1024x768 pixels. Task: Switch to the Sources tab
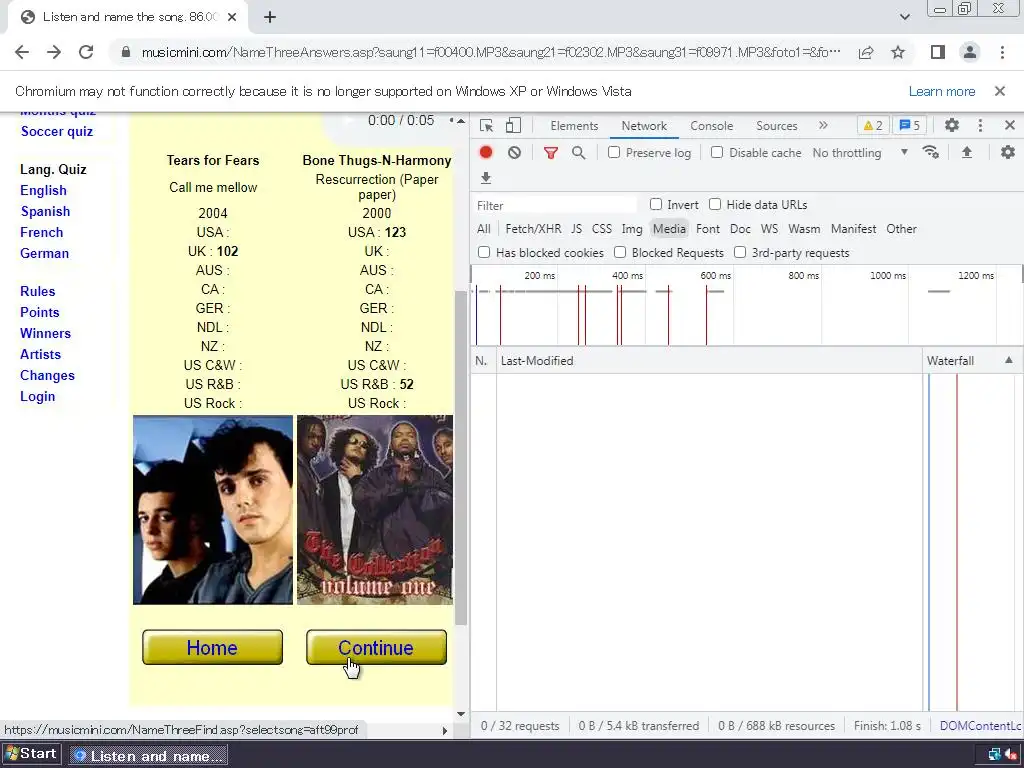[776, 126]
